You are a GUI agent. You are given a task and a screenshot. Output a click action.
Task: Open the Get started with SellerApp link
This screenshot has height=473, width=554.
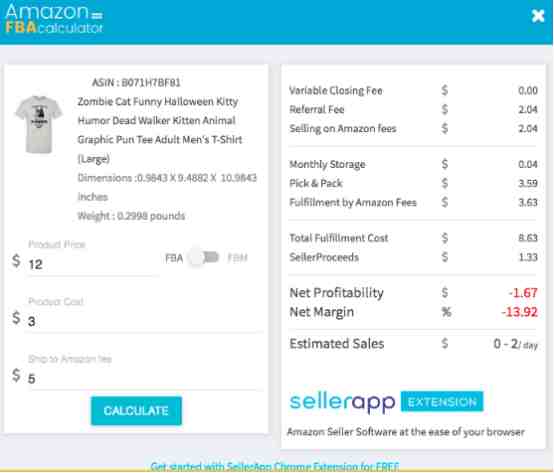(x=275, y=466)
